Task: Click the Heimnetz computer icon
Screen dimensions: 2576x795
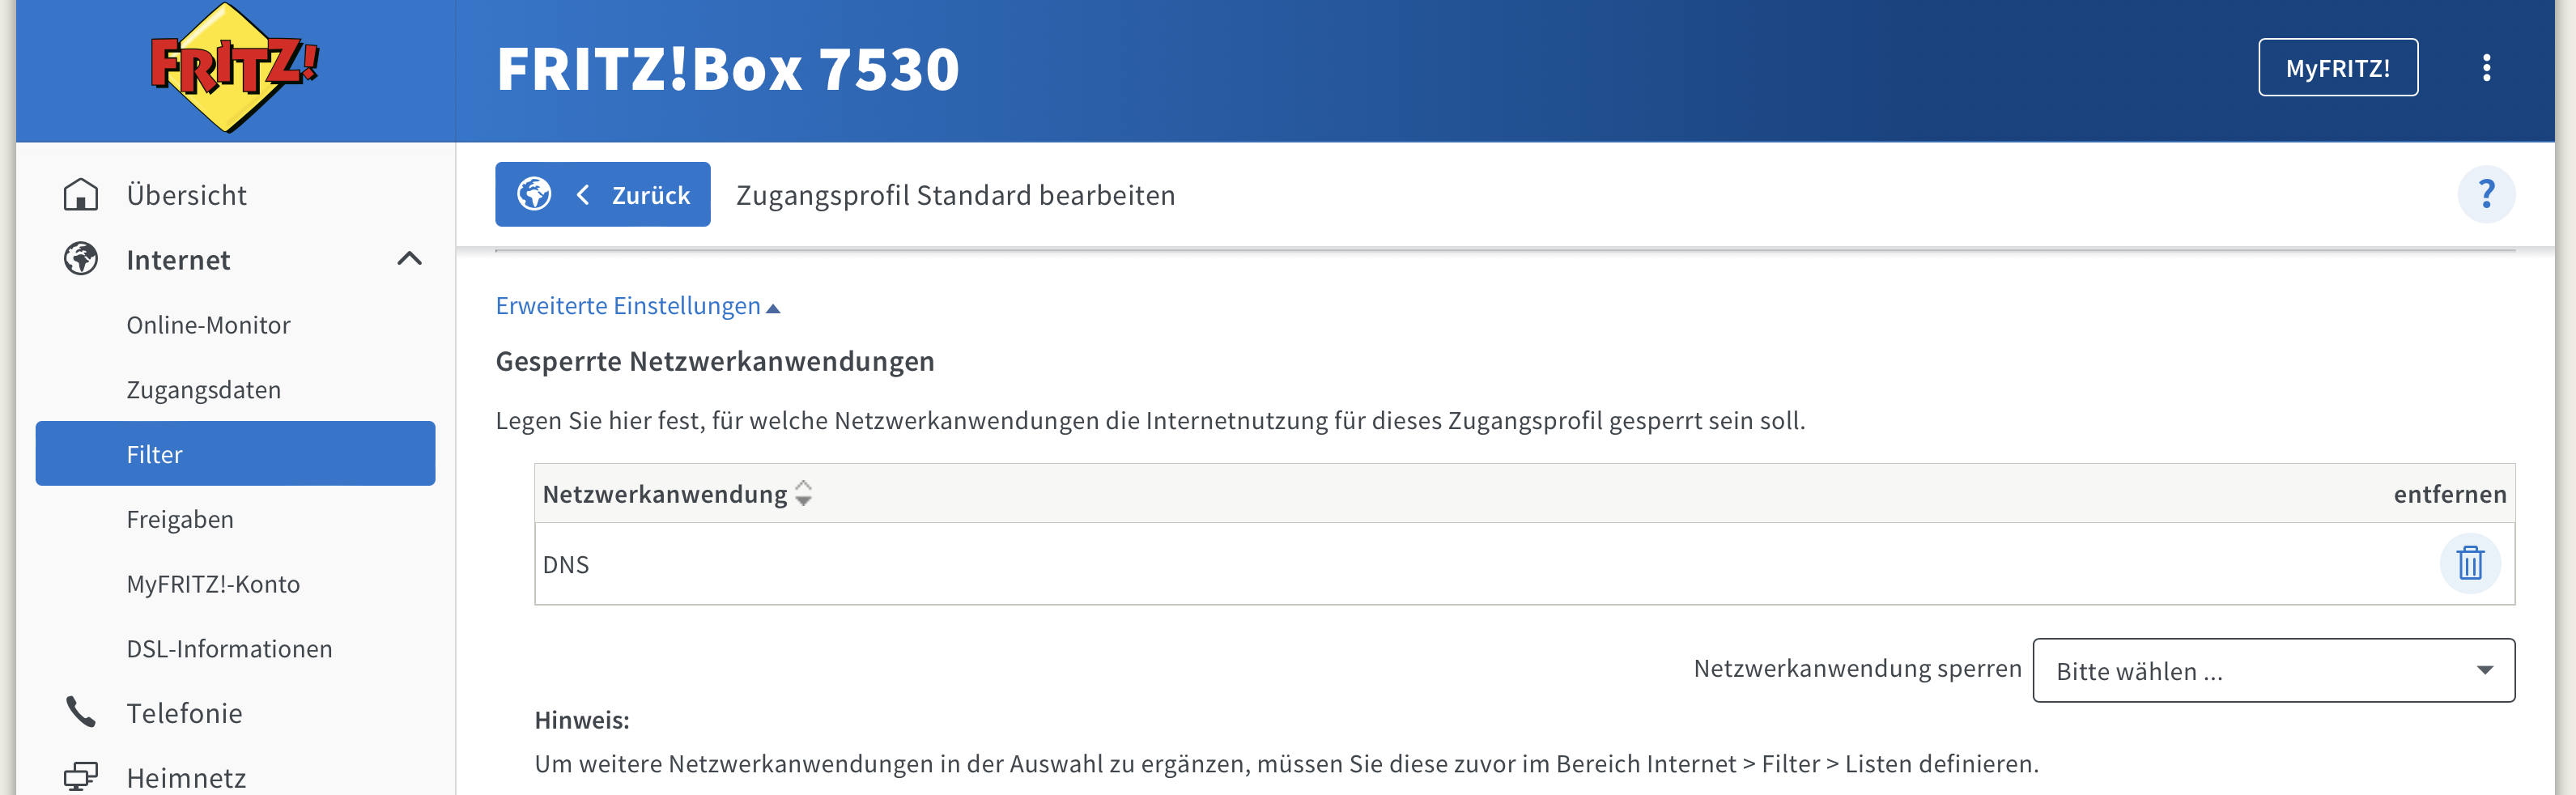Action: click(x=81, y=775)
